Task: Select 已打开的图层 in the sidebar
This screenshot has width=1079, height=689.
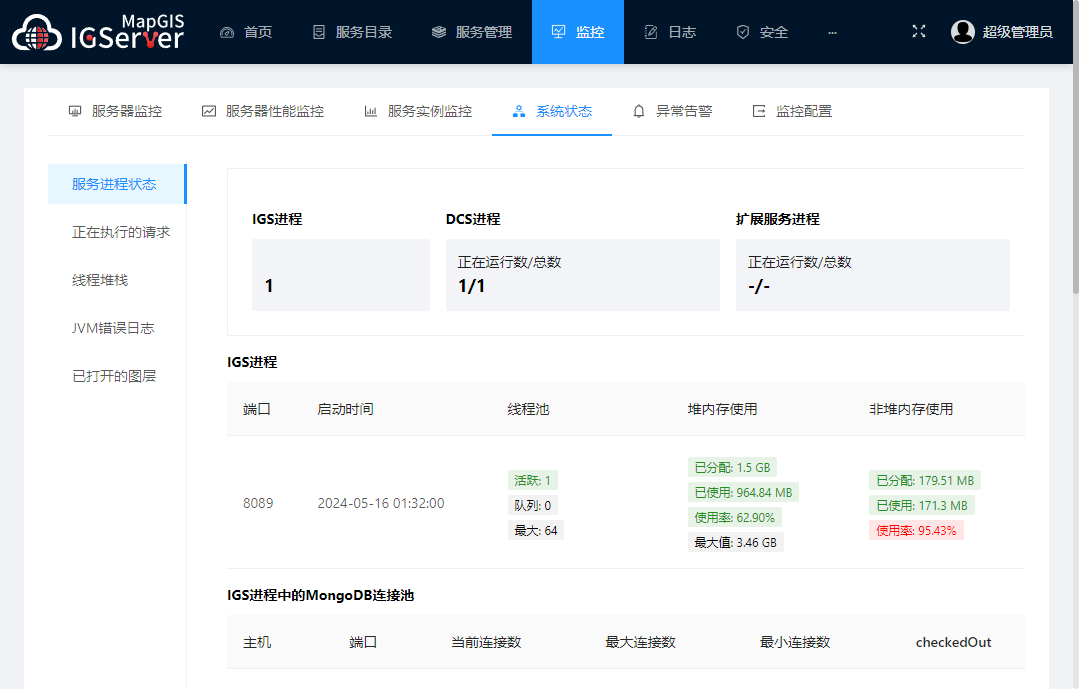Action: click(114, 376)
